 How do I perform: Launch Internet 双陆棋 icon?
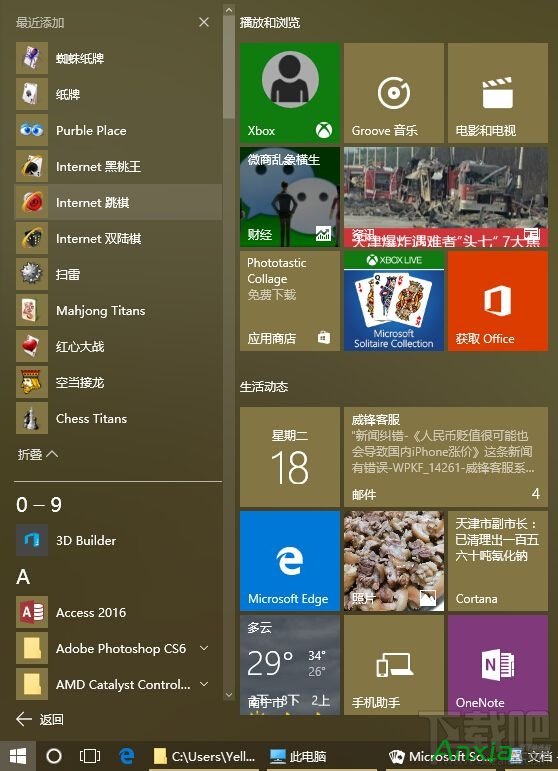pyautogui.click(x=32, y=238)
